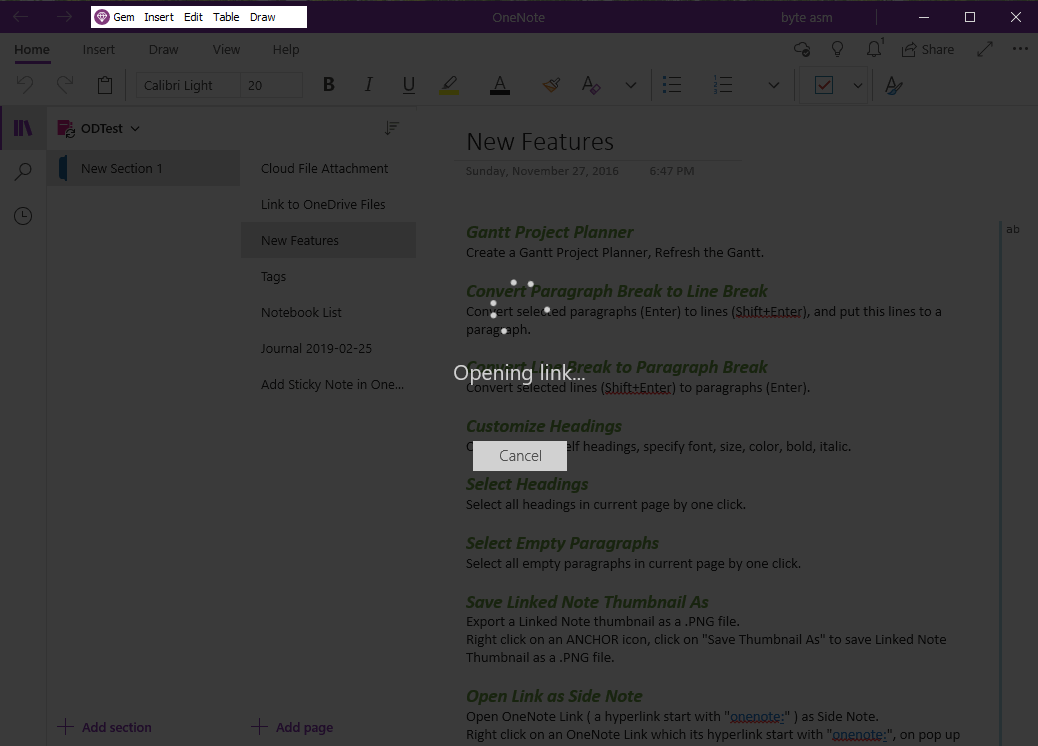1038x746 pixels.
Task: Open the Recent Notes clock icon
Action: click(23, 216)
